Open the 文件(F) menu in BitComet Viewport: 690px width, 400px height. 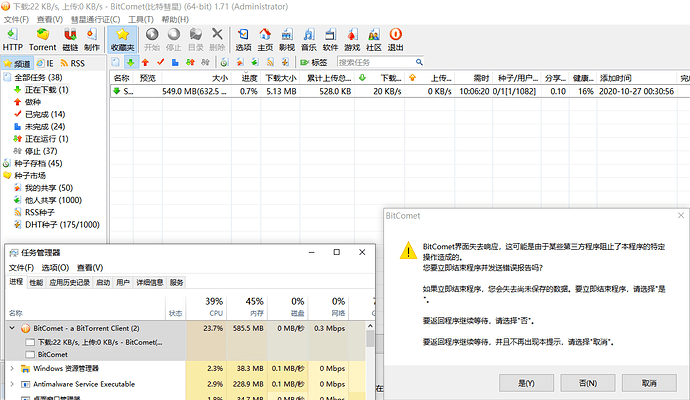16,19
